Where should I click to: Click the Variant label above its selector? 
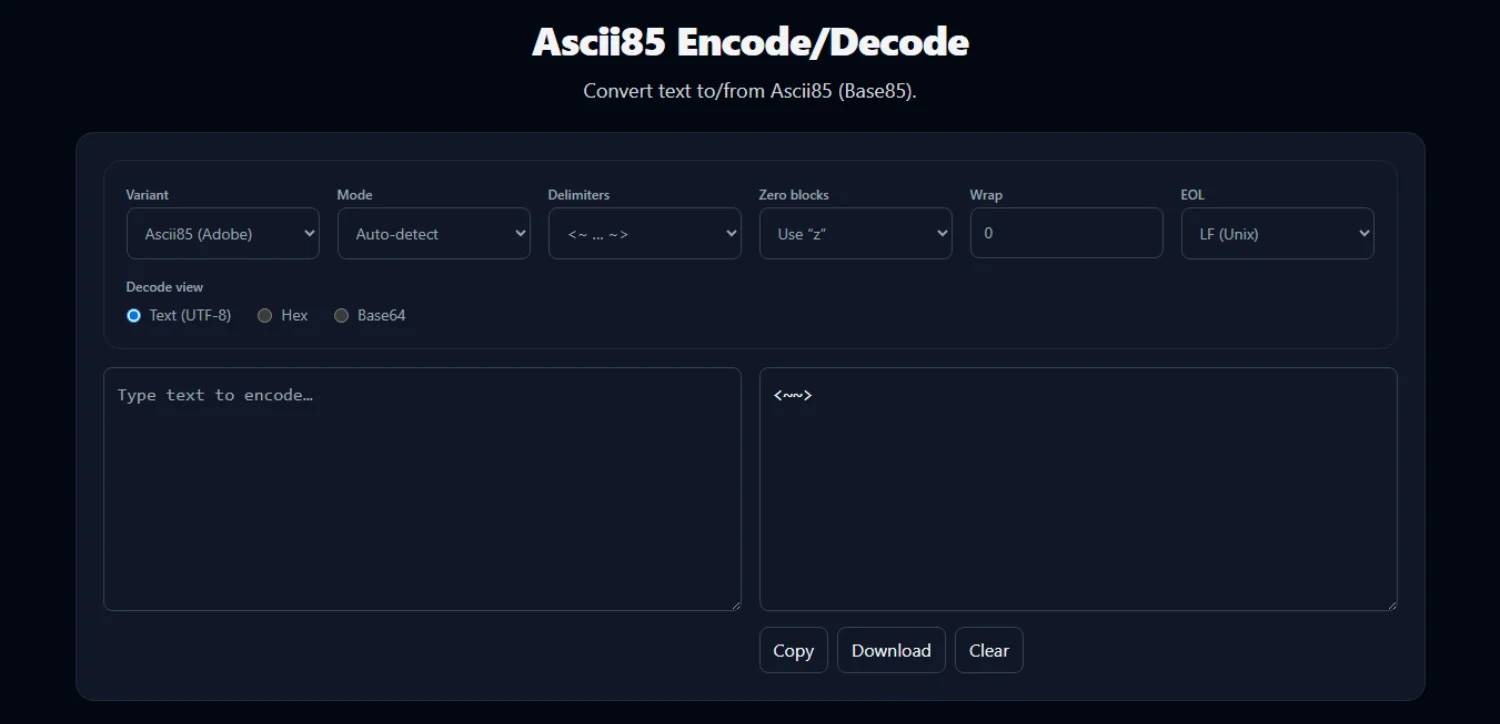pyautogui.click(x=146, y=194)
